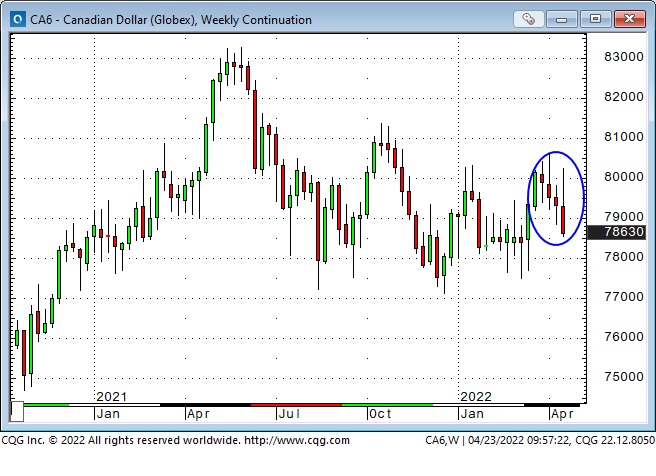The width and height of the screenshot is (656, 476).
Task: Click the 78000 price scale label
Action: 623,256
